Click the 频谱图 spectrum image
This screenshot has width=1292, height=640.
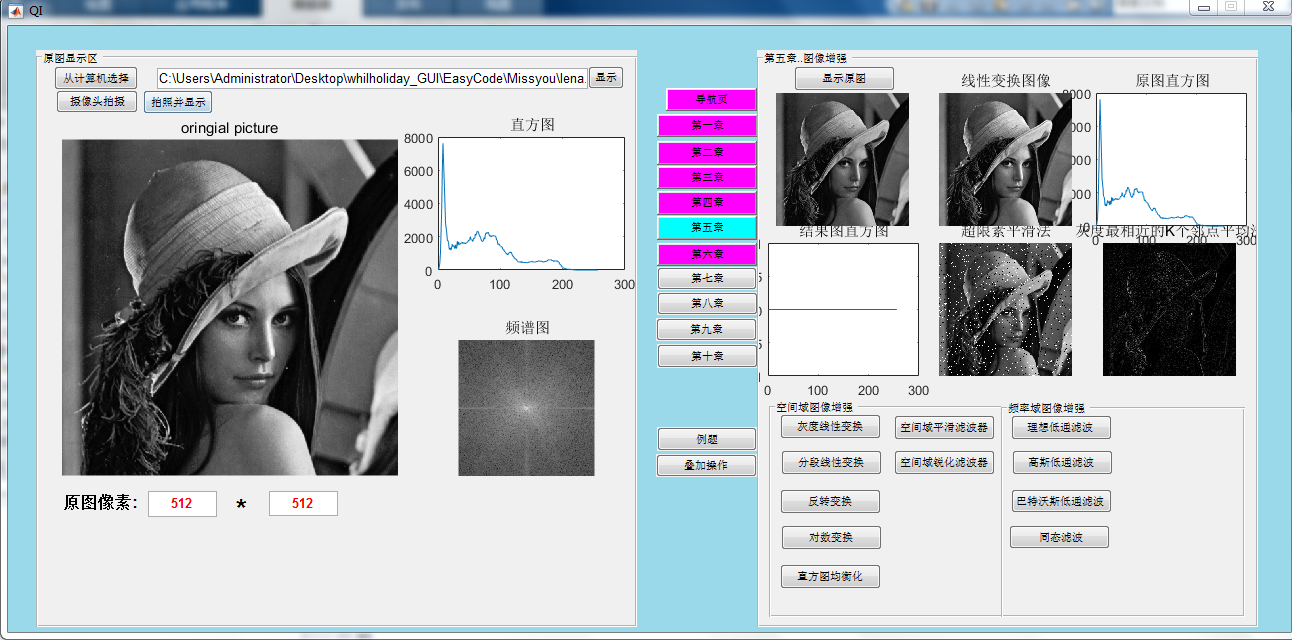click(526, 408)
